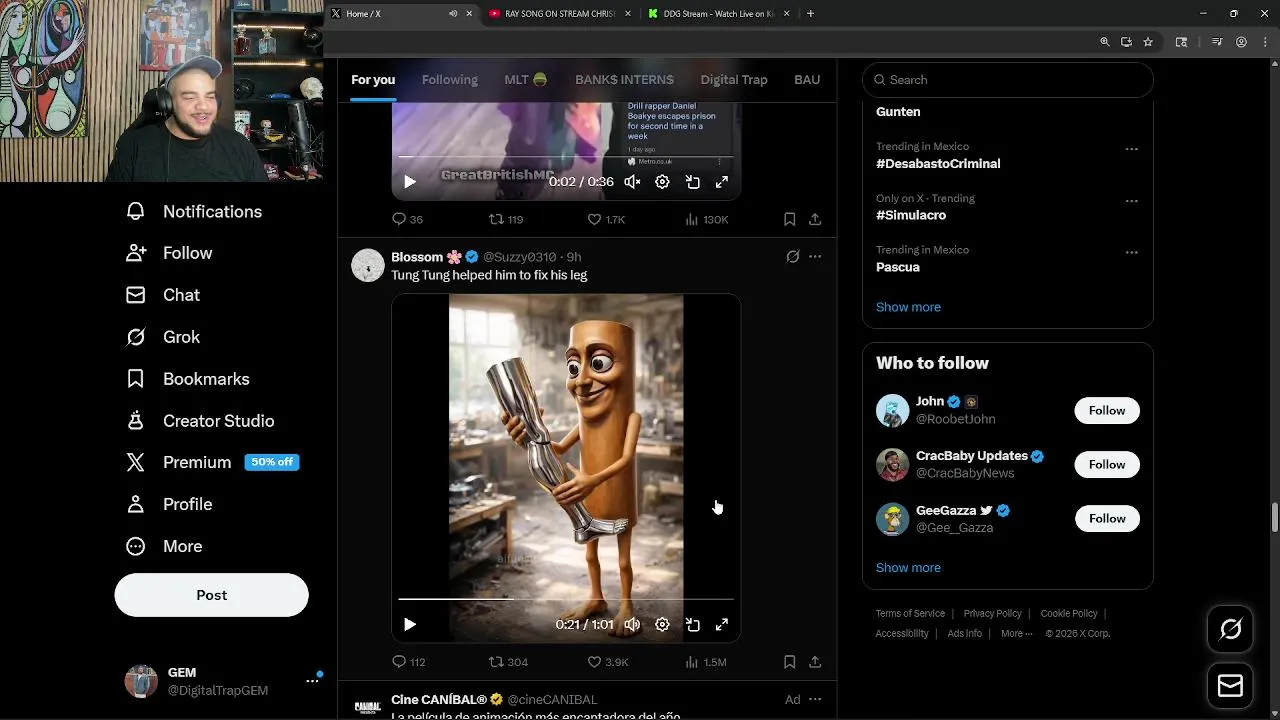
Task: Like the post with 1.7K likes
Action: coord(606,219)
